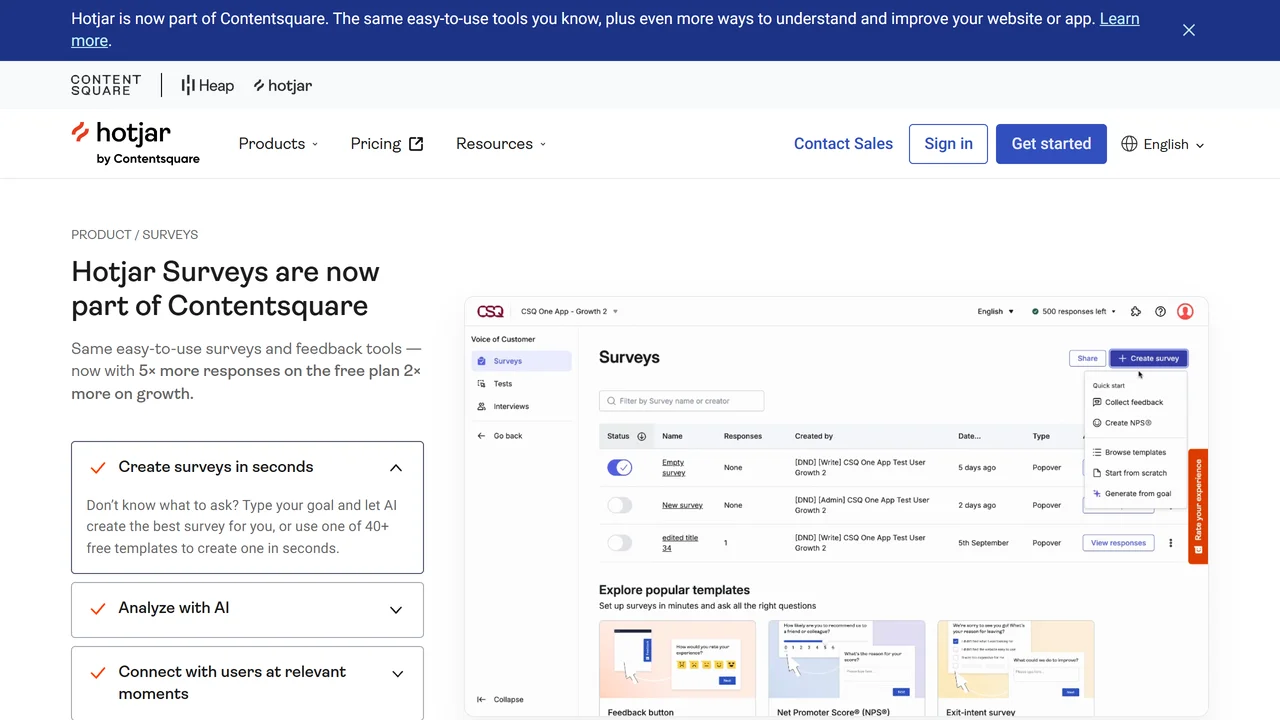The height and width of the screenshot is (720, 1280).
Task: Expand the Resources navigation menu
Action: coord(501,144)
